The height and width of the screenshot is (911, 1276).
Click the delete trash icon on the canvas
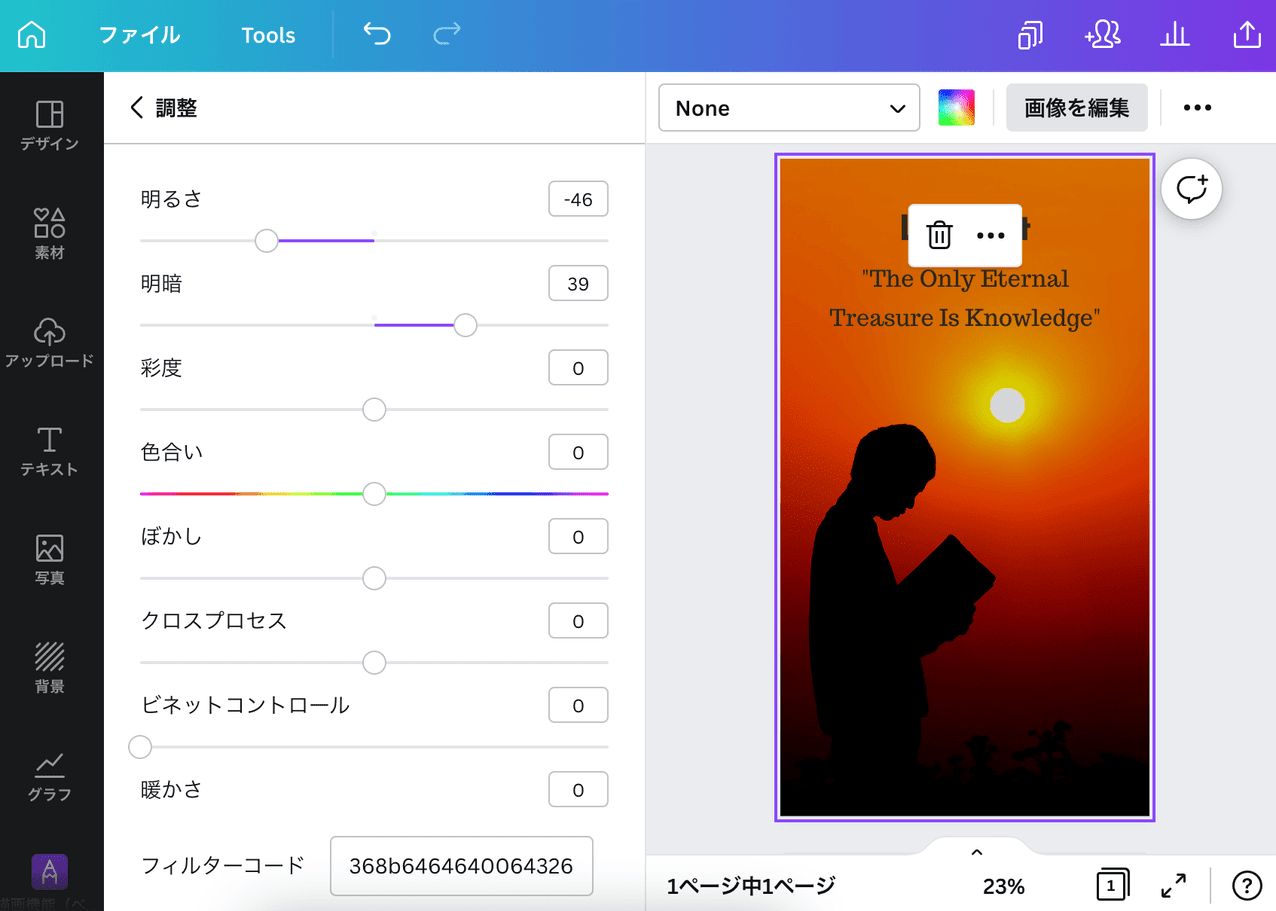coord(938,235)
